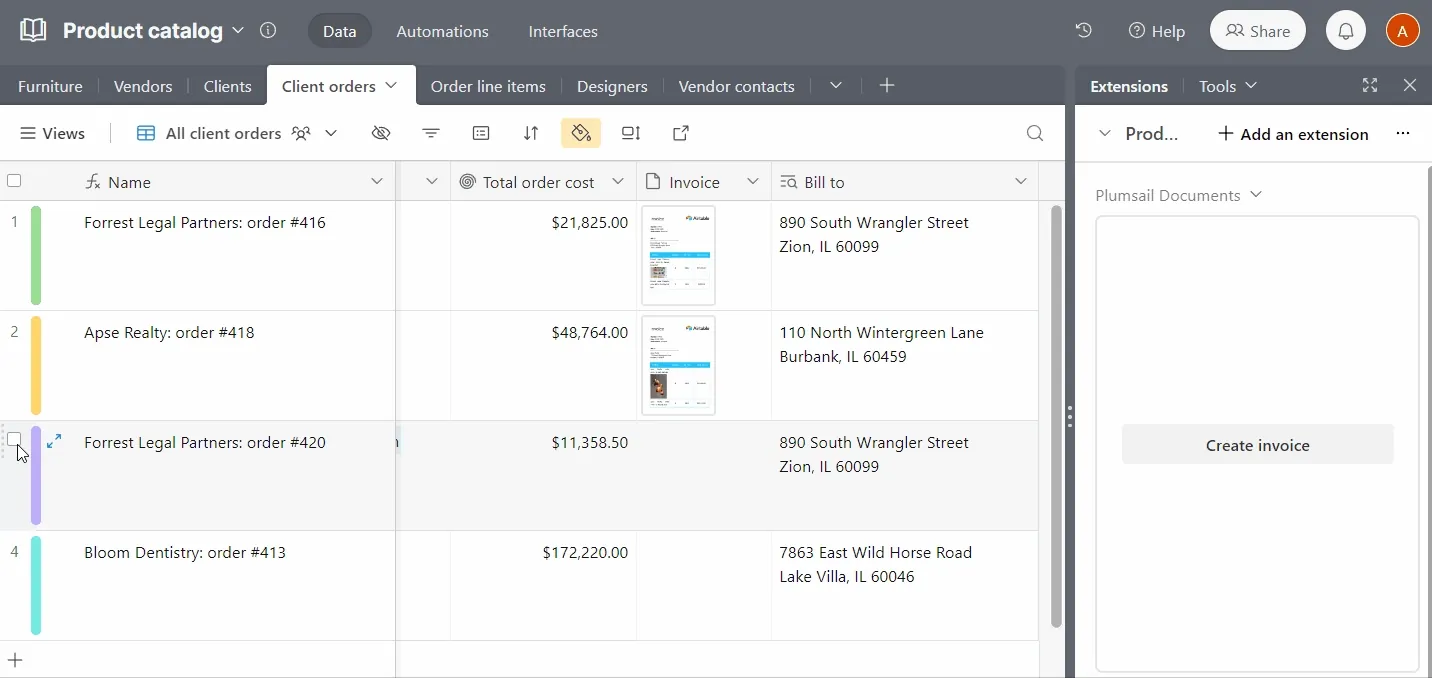Open the Furniture table tab
Image resolution: width=1432 pixels, height=678 pixels.
click(x=50, y=86)
